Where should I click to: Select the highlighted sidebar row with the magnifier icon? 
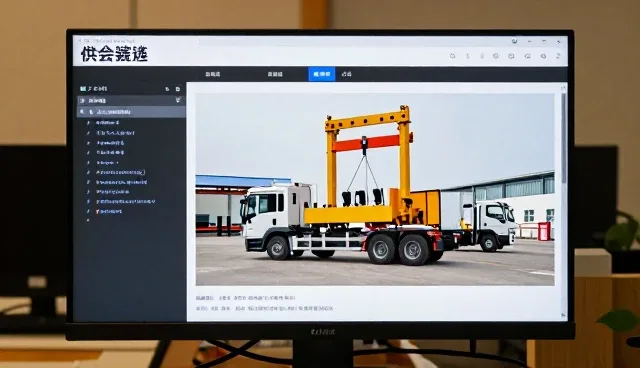point(131,112)
